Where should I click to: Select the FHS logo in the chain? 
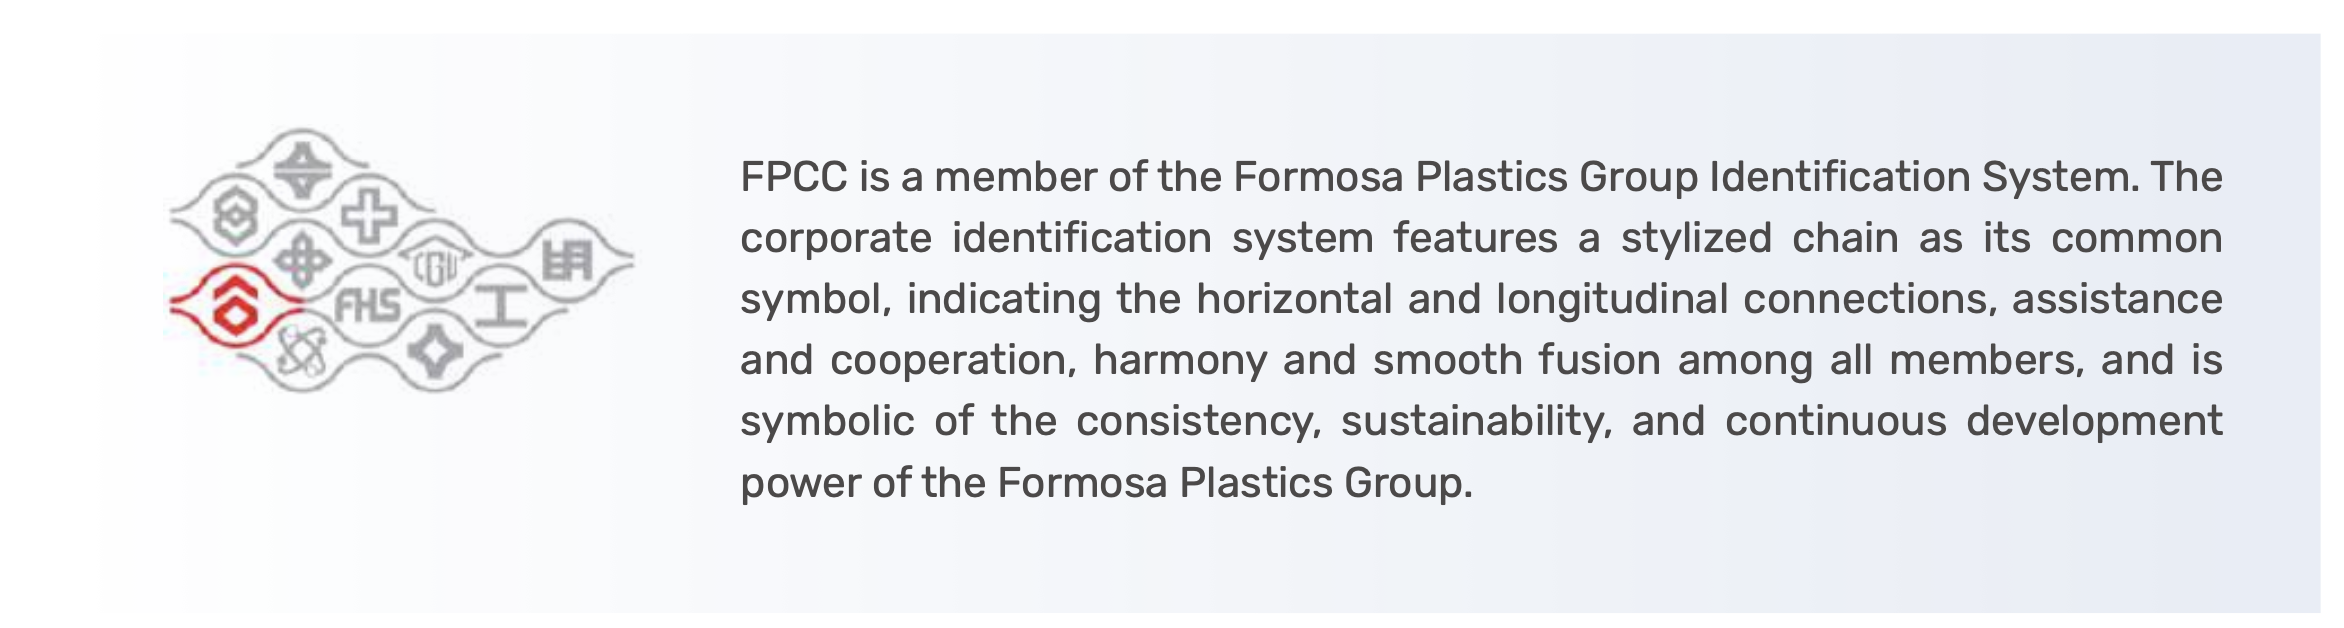coord(367,307)
